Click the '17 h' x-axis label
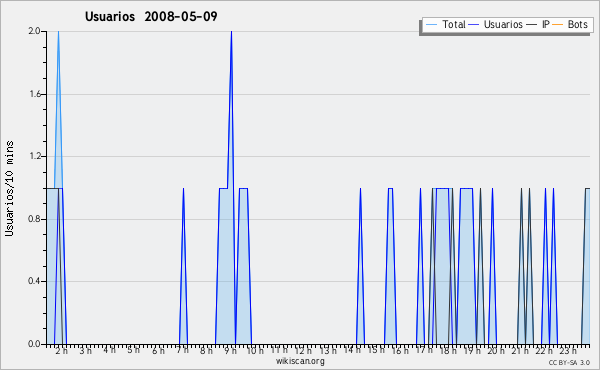600x370 pixels. point(424,350)
